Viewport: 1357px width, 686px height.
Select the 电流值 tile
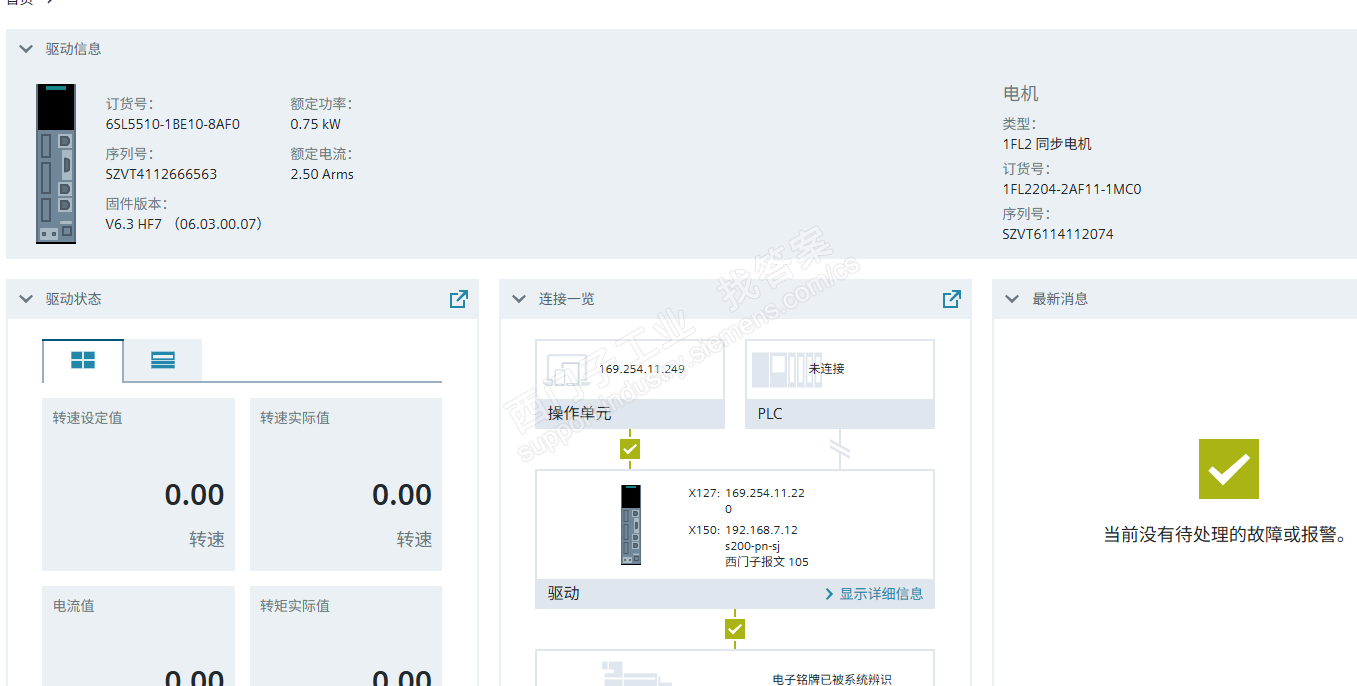click(x=139, y=636)
